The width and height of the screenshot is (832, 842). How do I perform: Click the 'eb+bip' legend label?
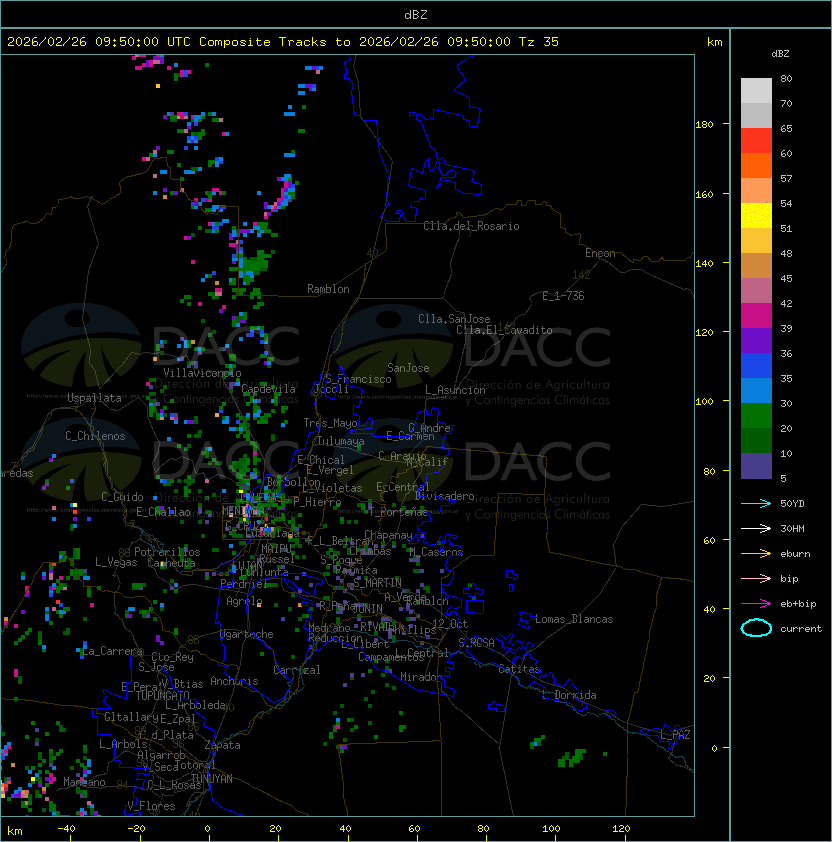798,604
